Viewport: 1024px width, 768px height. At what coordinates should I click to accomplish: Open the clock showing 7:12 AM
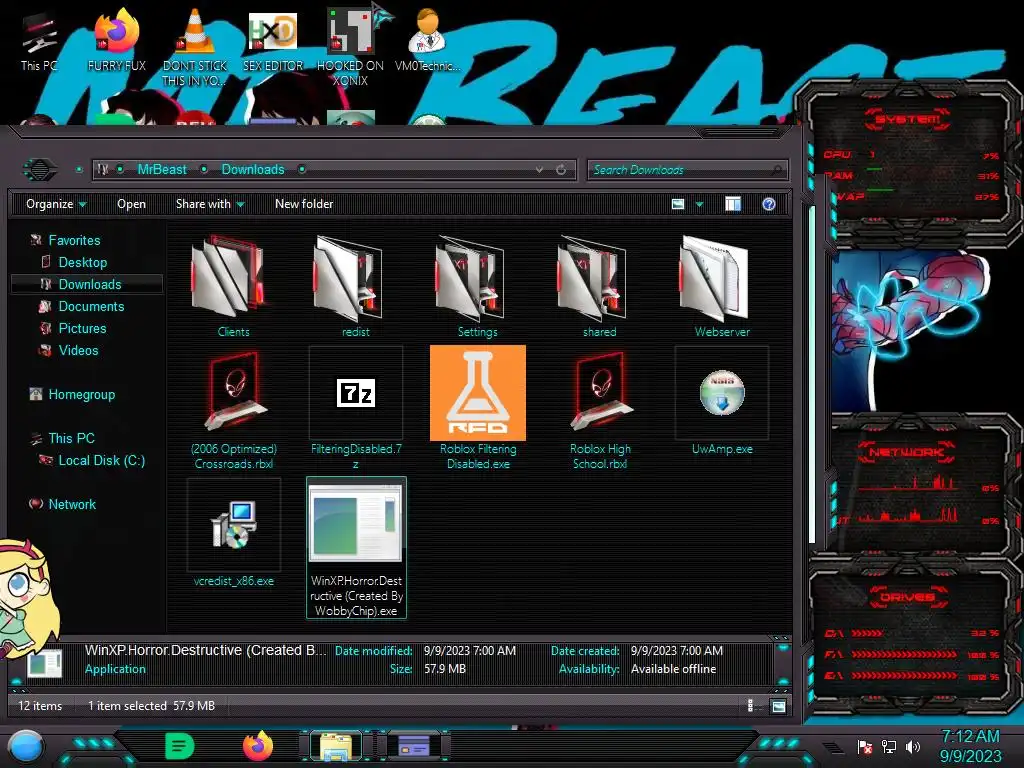(970, 746)
